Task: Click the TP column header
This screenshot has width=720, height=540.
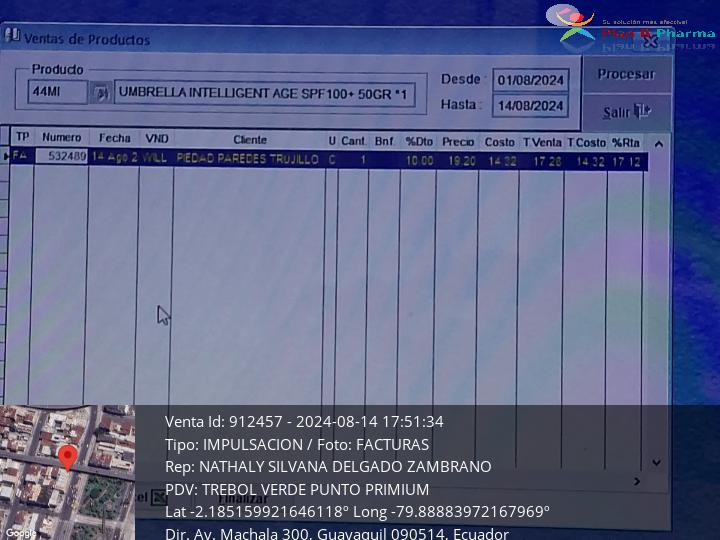Action: click(x=22, y=137)
